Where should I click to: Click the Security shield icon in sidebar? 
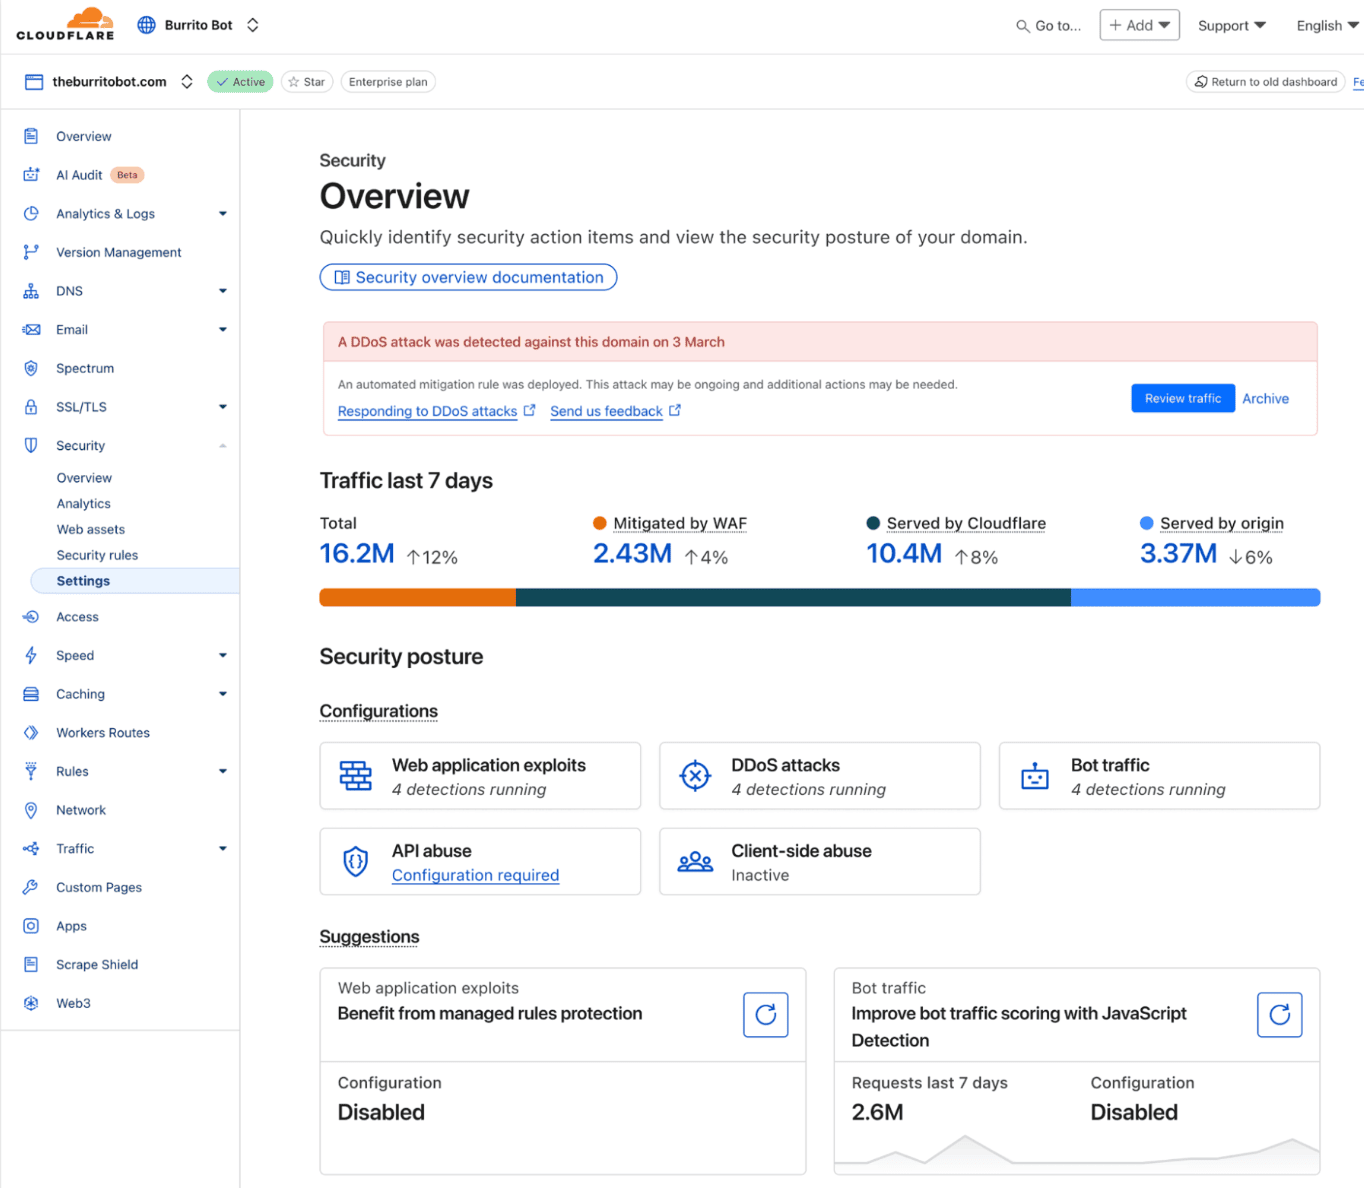click(x=31, y=445)
